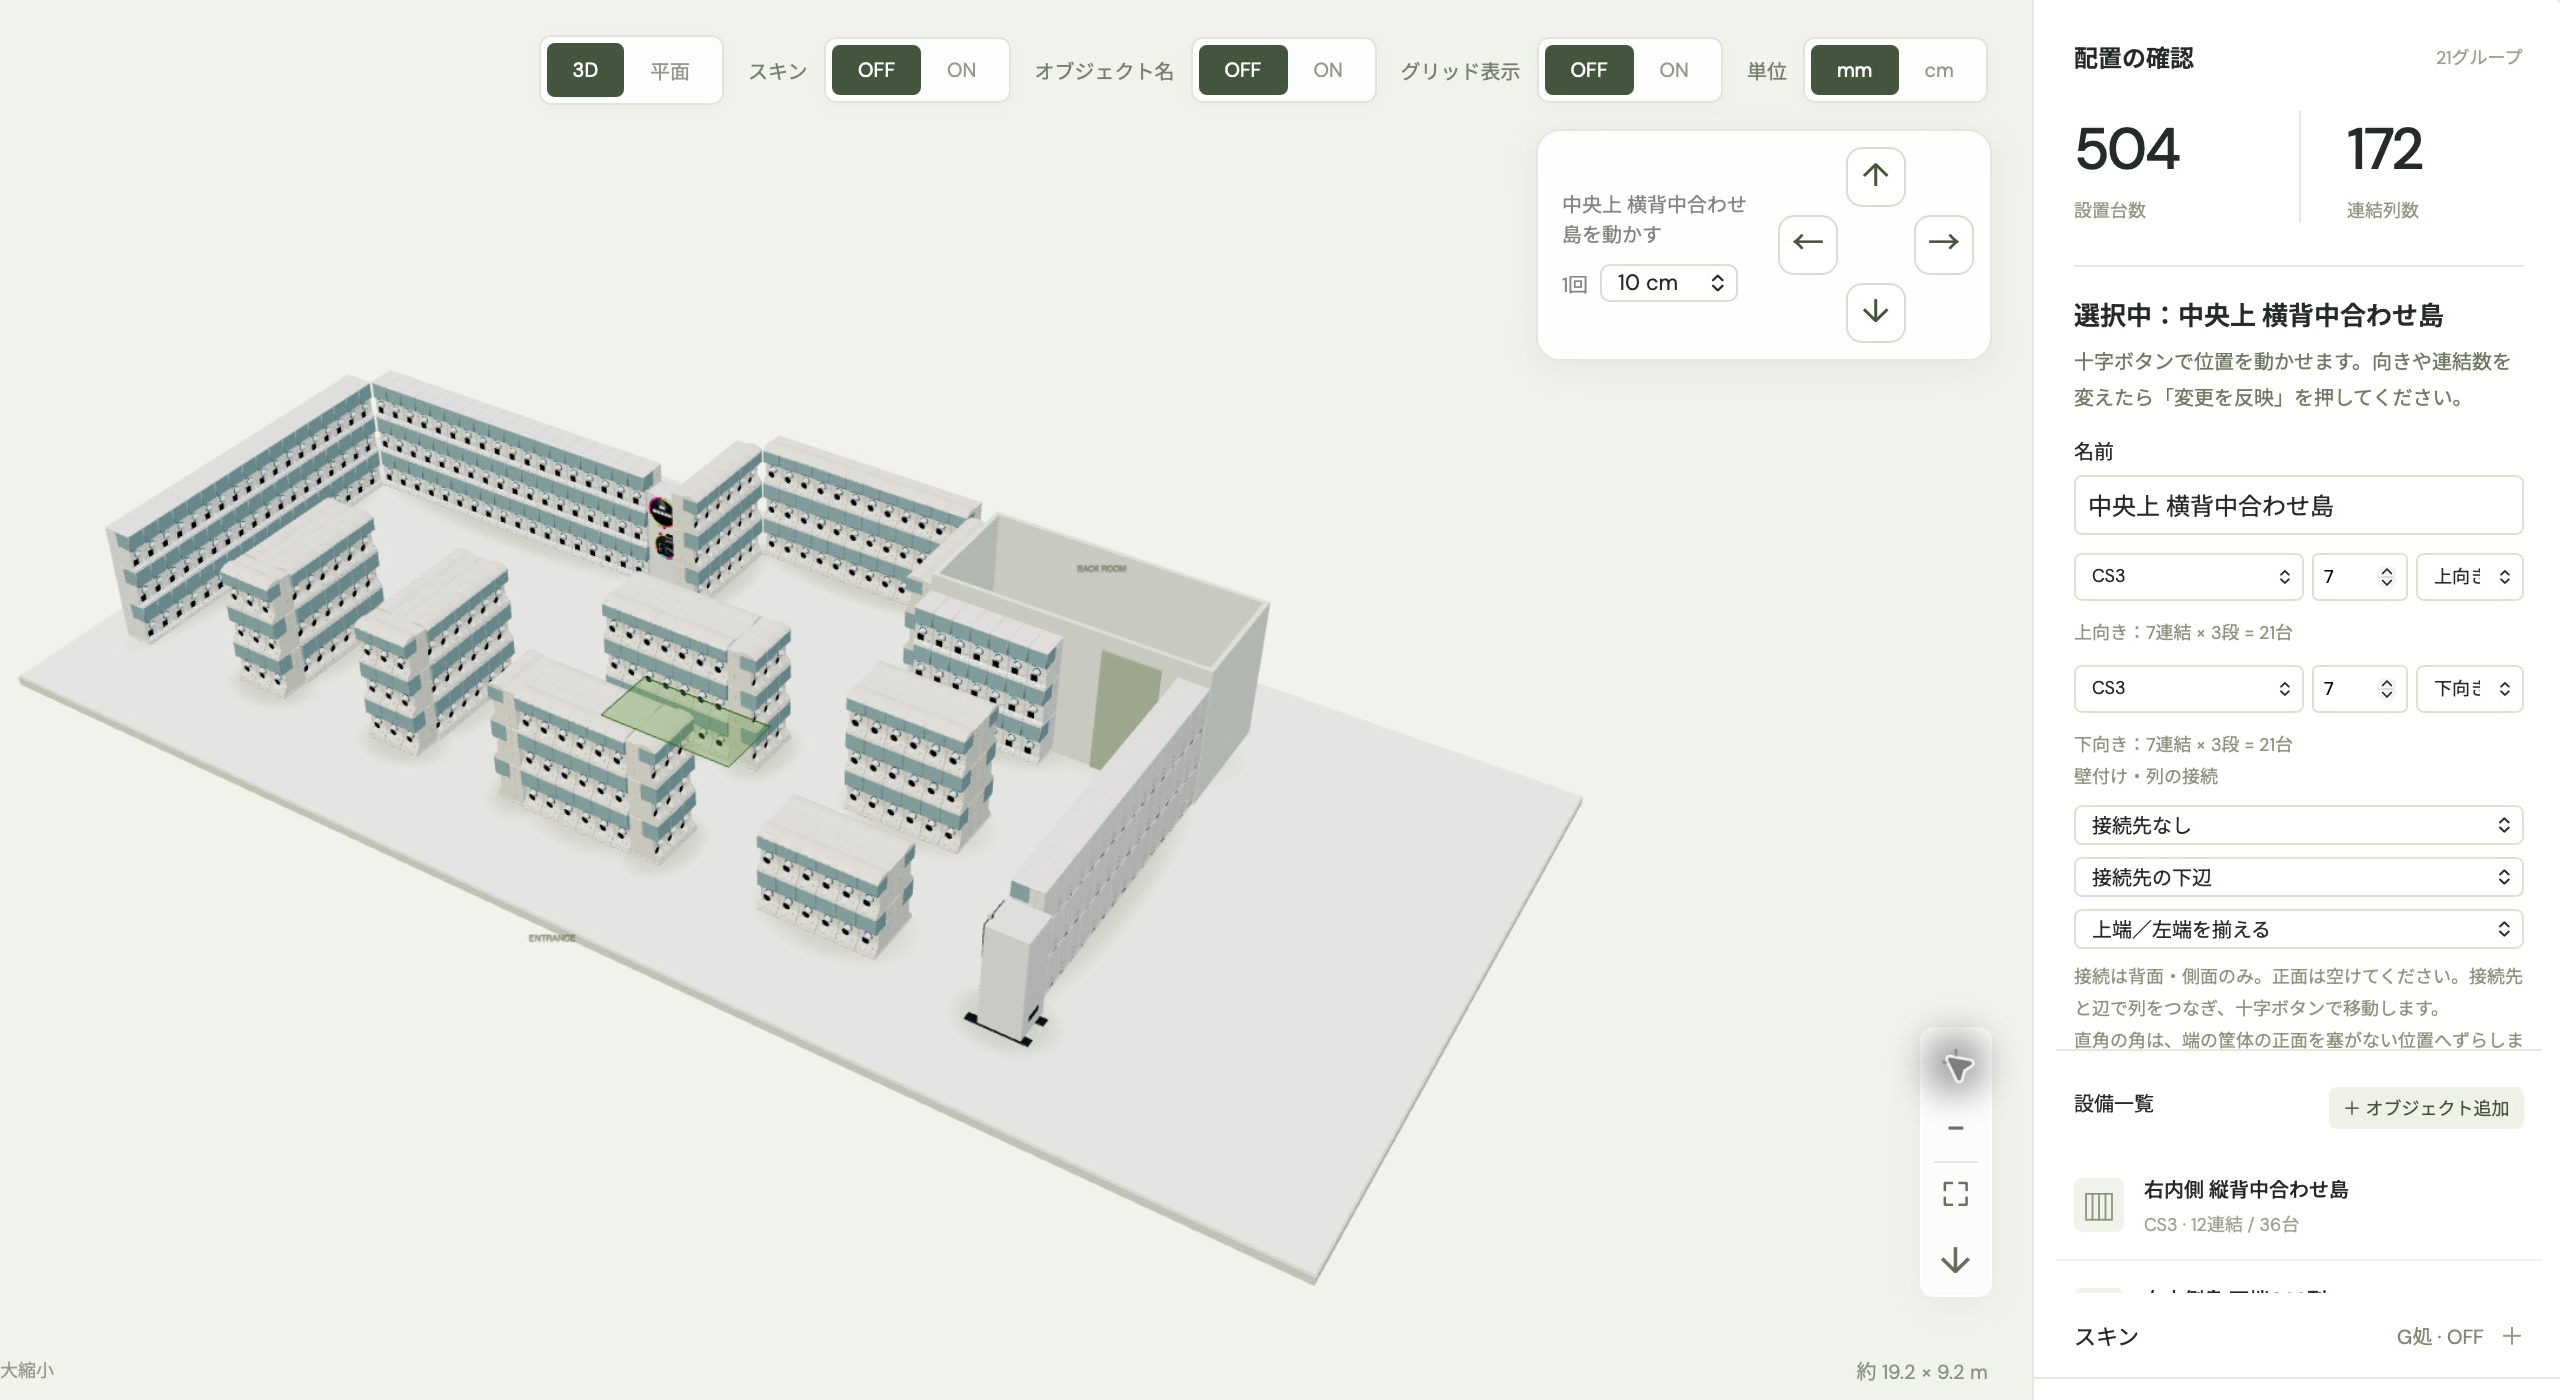The height and width of the screenshot is (1400, 2560).
Task: Click the 172 連結列数 count
Action: (x=2384, y=150)
